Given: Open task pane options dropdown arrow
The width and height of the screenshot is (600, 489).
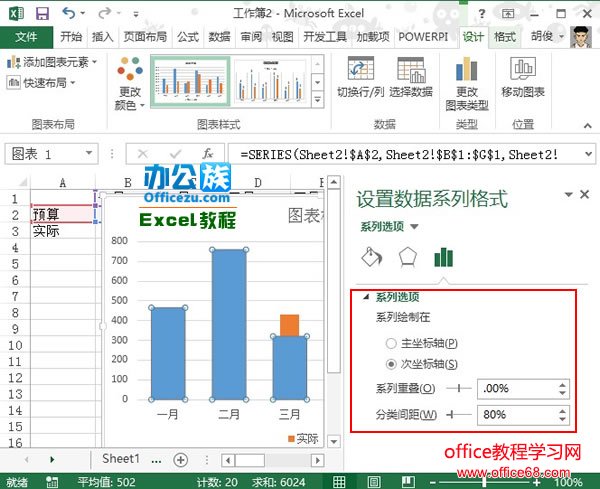Looking at the screenshot, I should (569, 195).
